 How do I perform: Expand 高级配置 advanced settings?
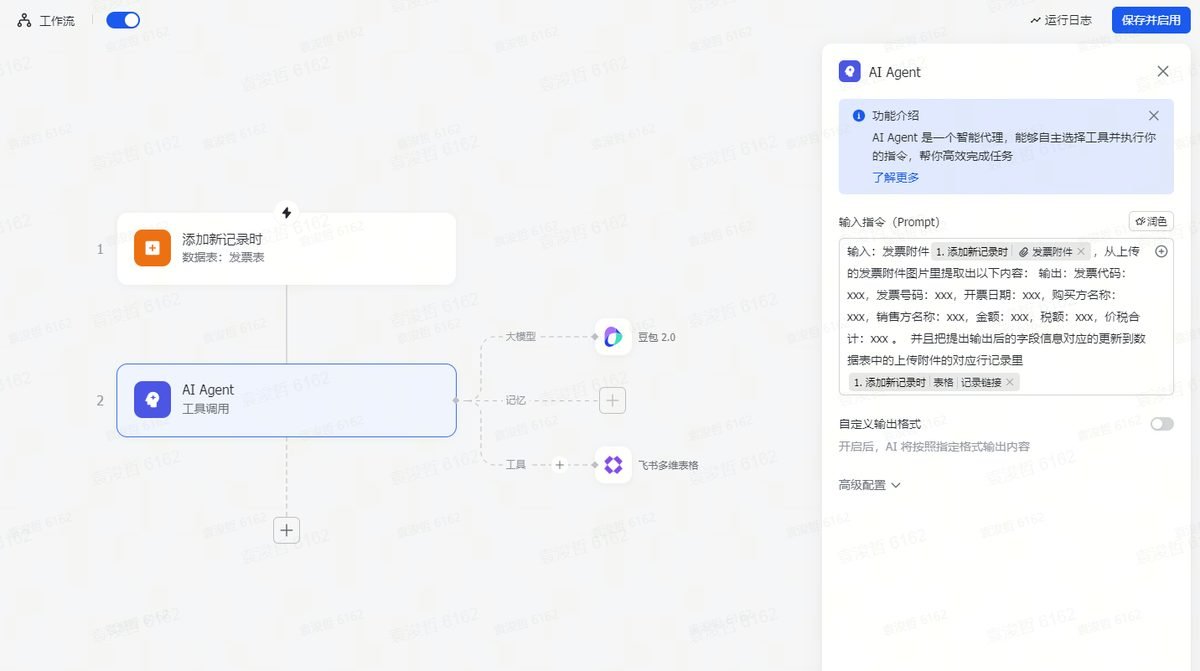(x=869, y=485)
